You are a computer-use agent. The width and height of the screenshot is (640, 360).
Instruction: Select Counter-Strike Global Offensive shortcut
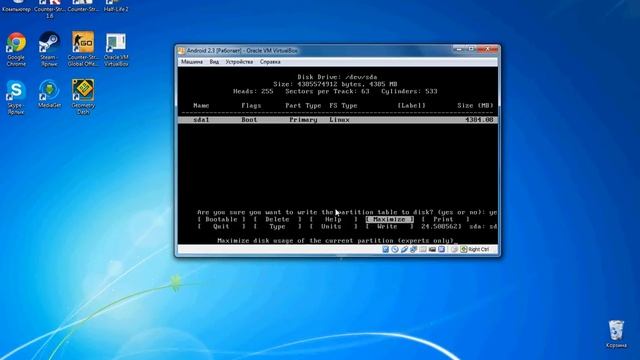click(x=83, y=49)
